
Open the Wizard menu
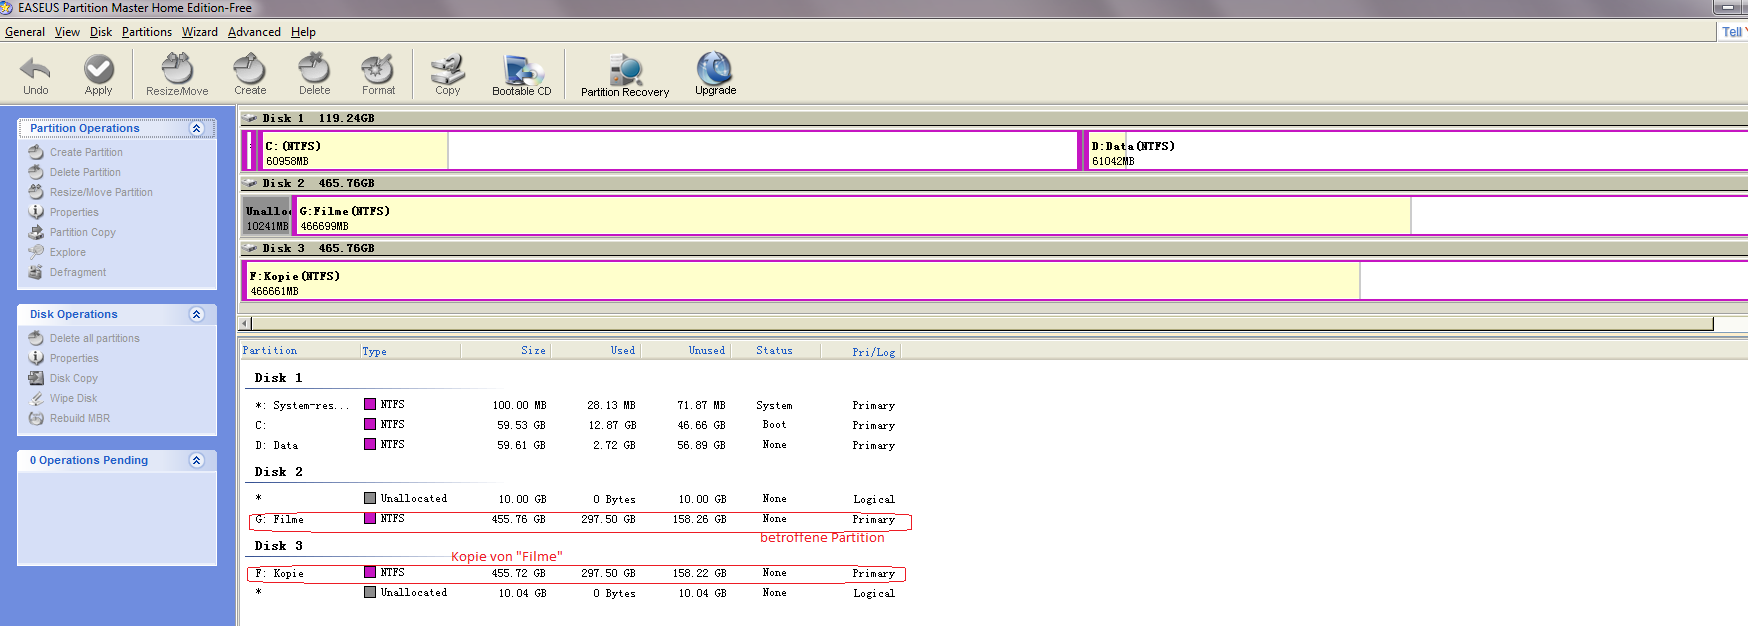point(200,32)
